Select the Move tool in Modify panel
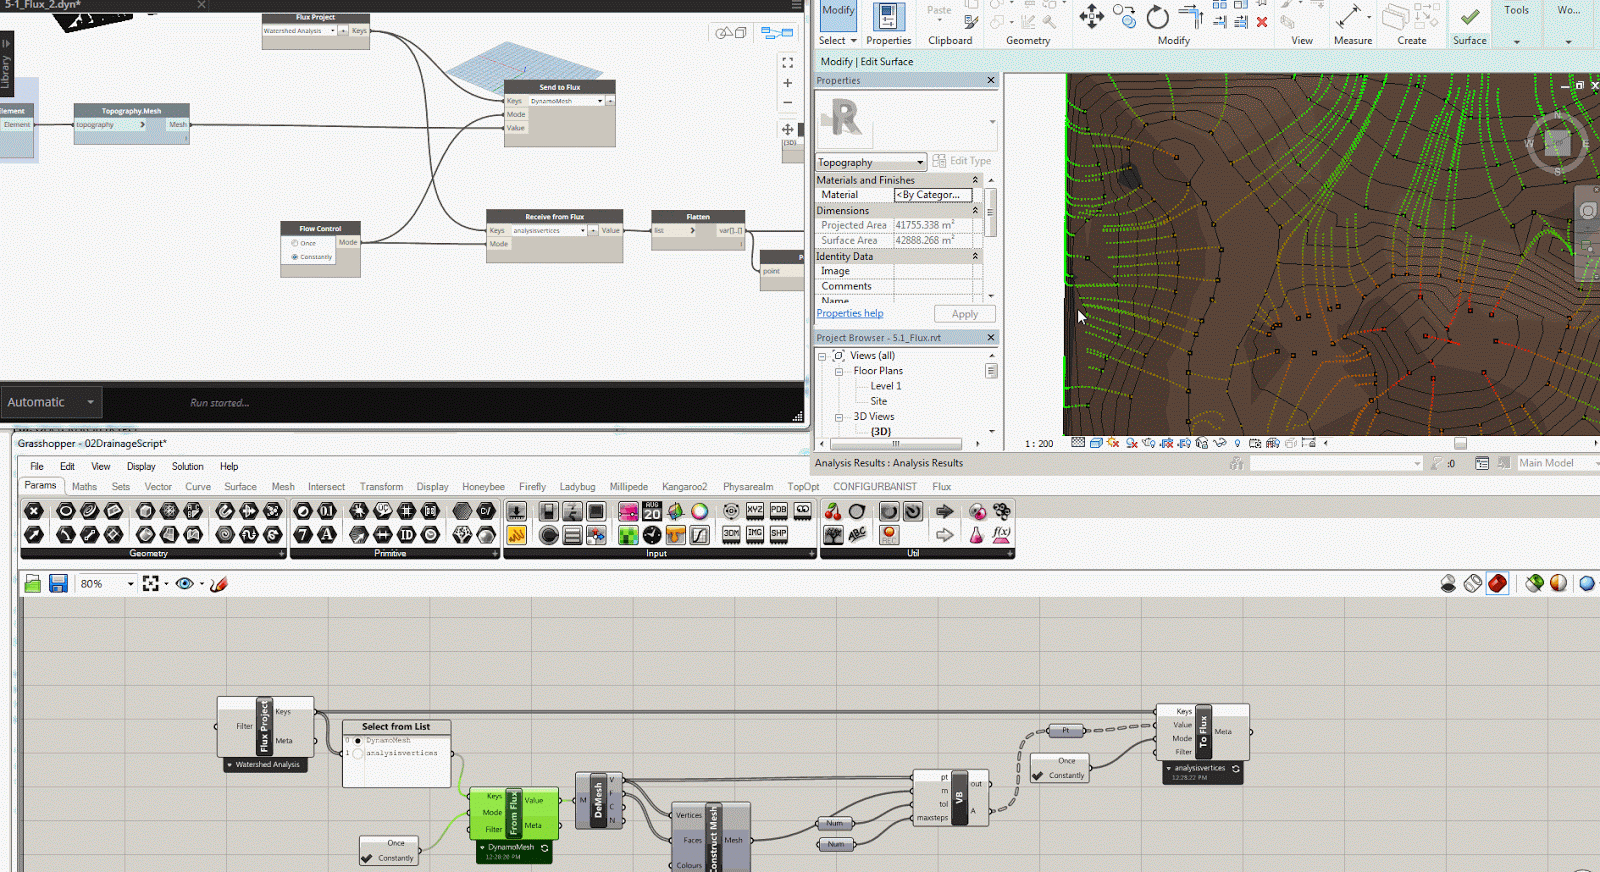This screenshot has height=872, width=1600. 1091,16
